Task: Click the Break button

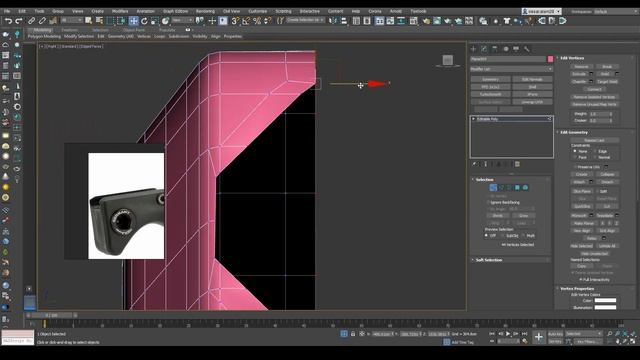Action: (607, 67)
